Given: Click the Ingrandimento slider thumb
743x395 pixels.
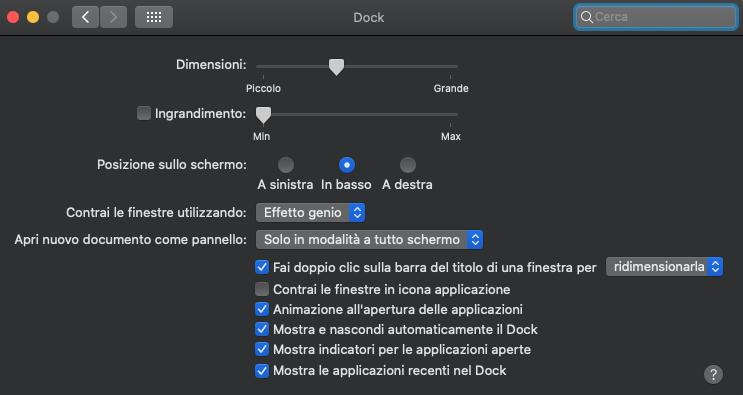Looking at the screenshot, I should click(x=263, y=115).
